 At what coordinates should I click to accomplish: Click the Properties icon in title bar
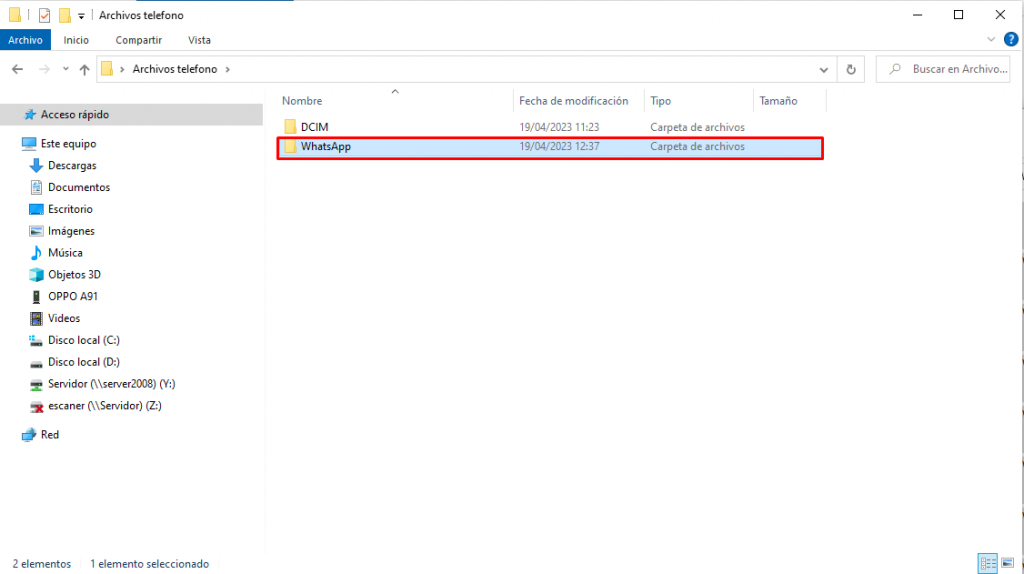[x=44, y=15]
